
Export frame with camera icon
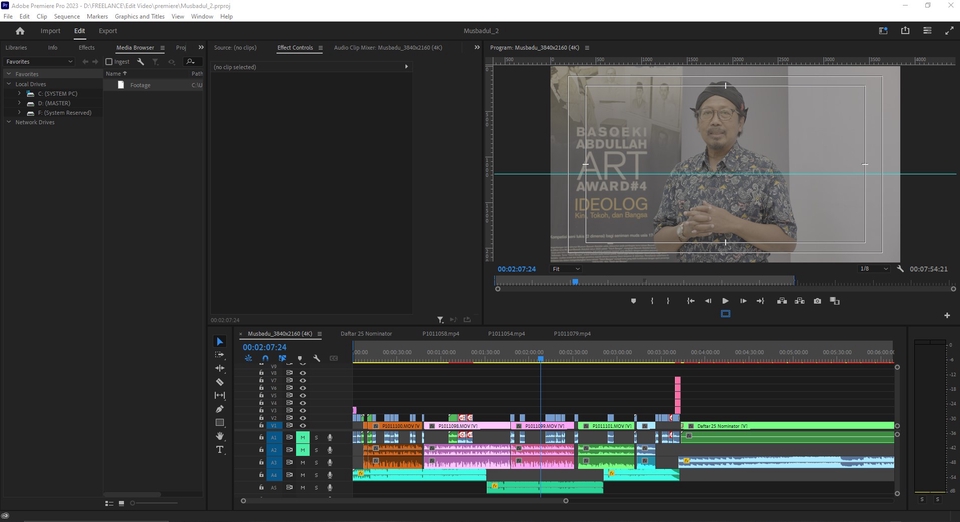click(817, 301)
